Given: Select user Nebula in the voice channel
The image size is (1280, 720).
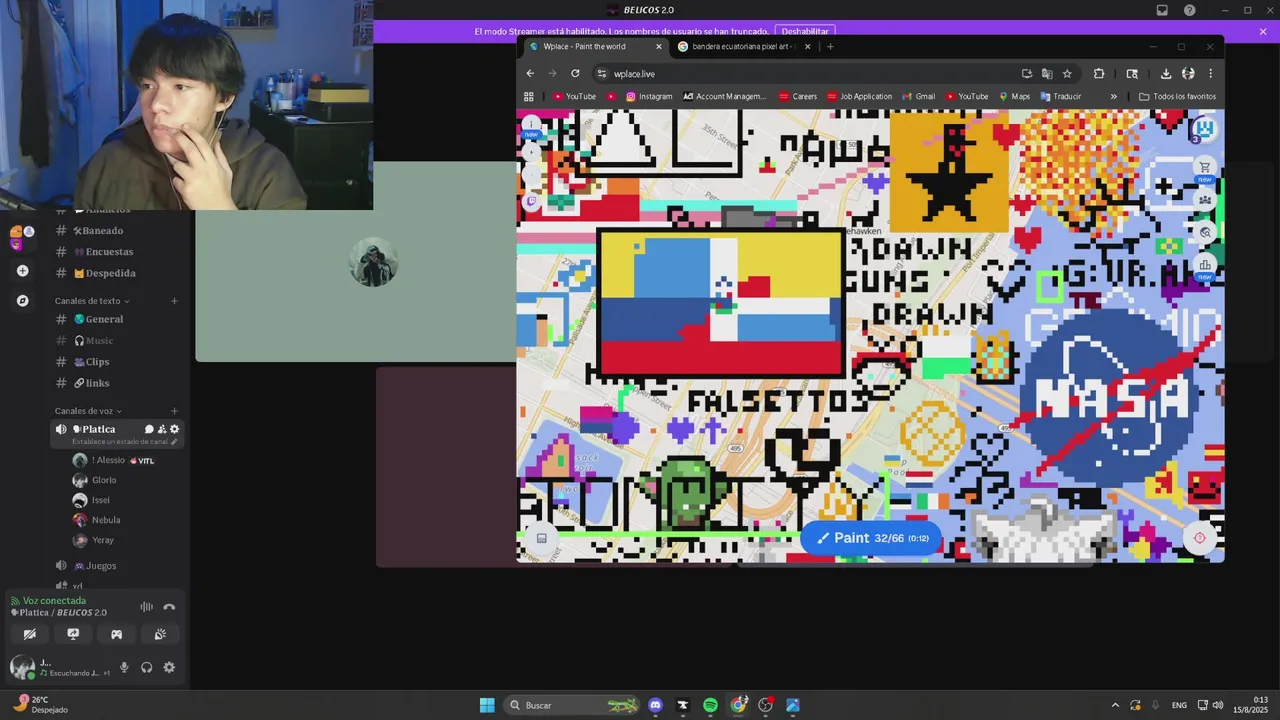Looking at the screenshot, I should pos(105,520).
